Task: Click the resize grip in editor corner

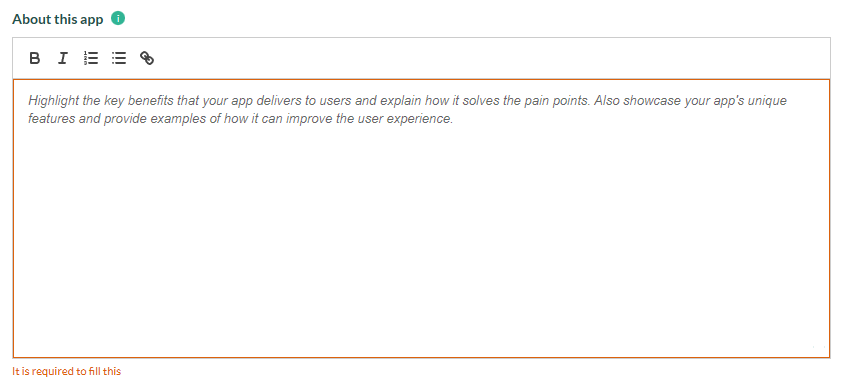Action: click(820, 347)
